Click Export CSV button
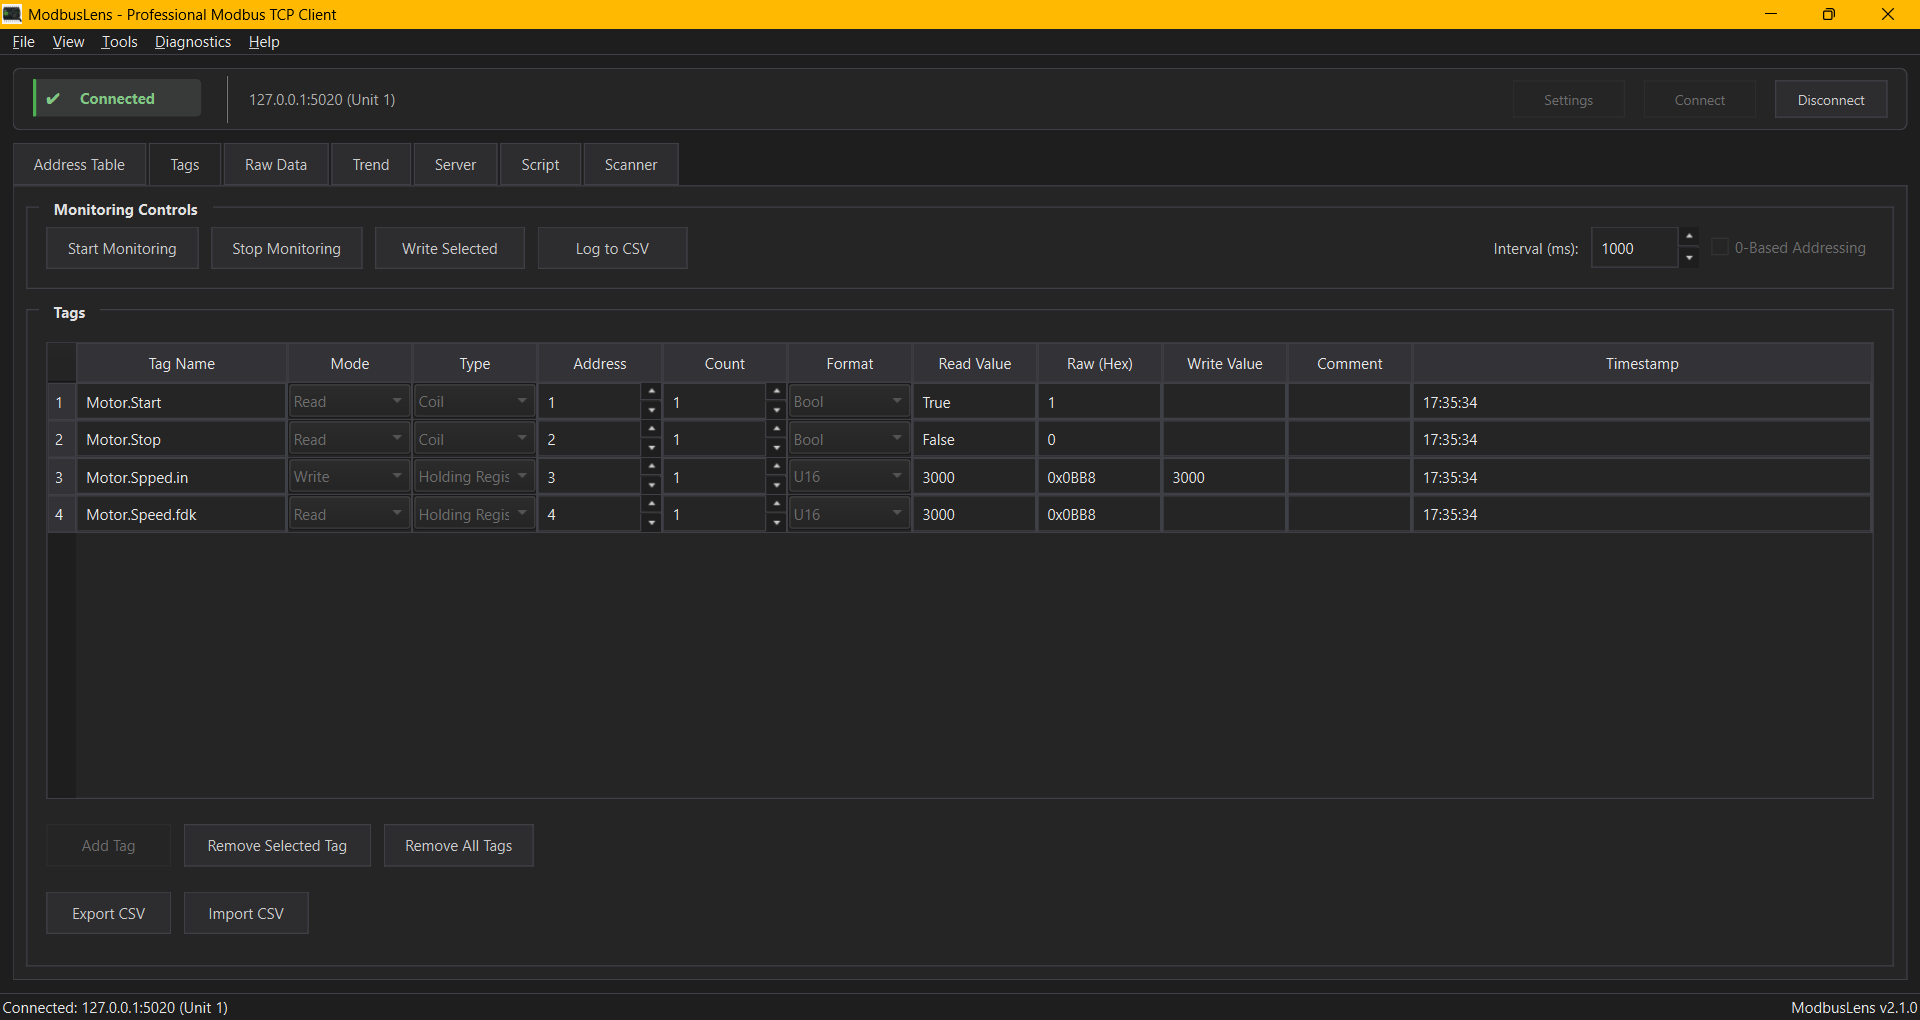The image size is (1920, 1020). [109, 914]
